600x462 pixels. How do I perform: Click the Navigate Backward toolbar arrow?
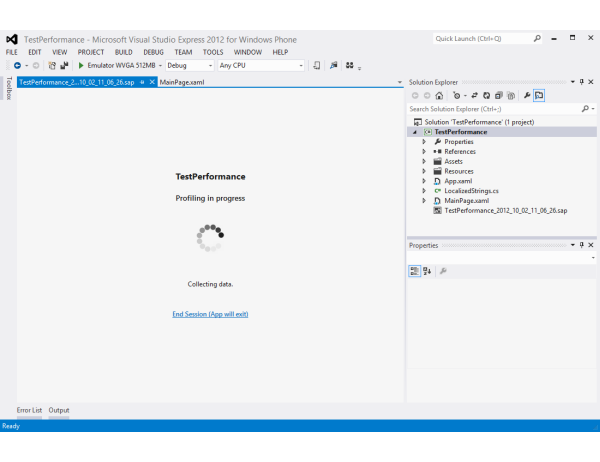tap(17, 65)
